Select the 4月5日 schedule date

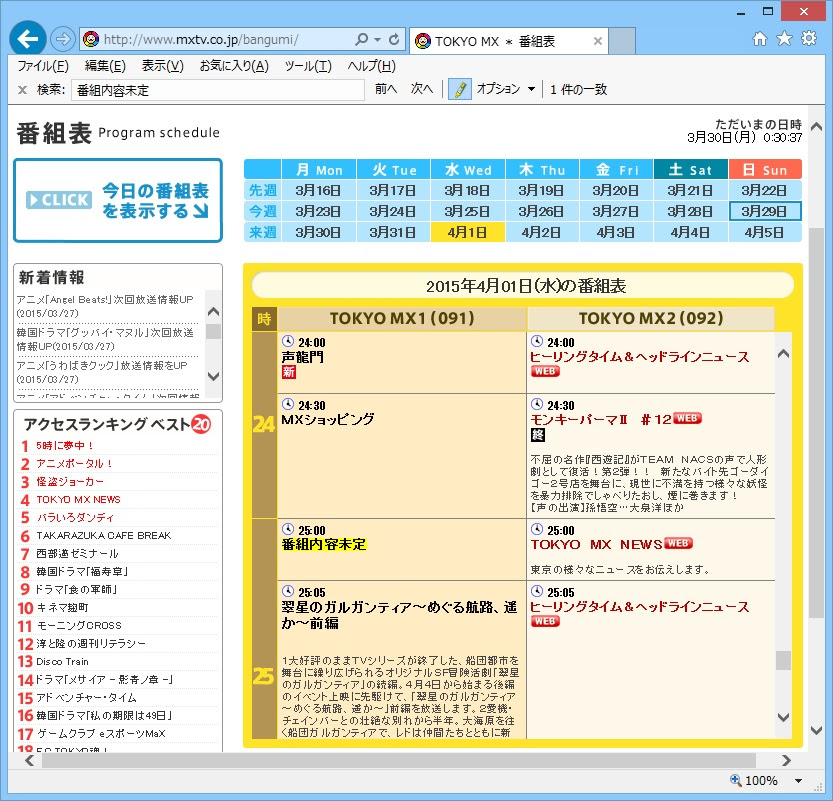click(x=764, y=233)
